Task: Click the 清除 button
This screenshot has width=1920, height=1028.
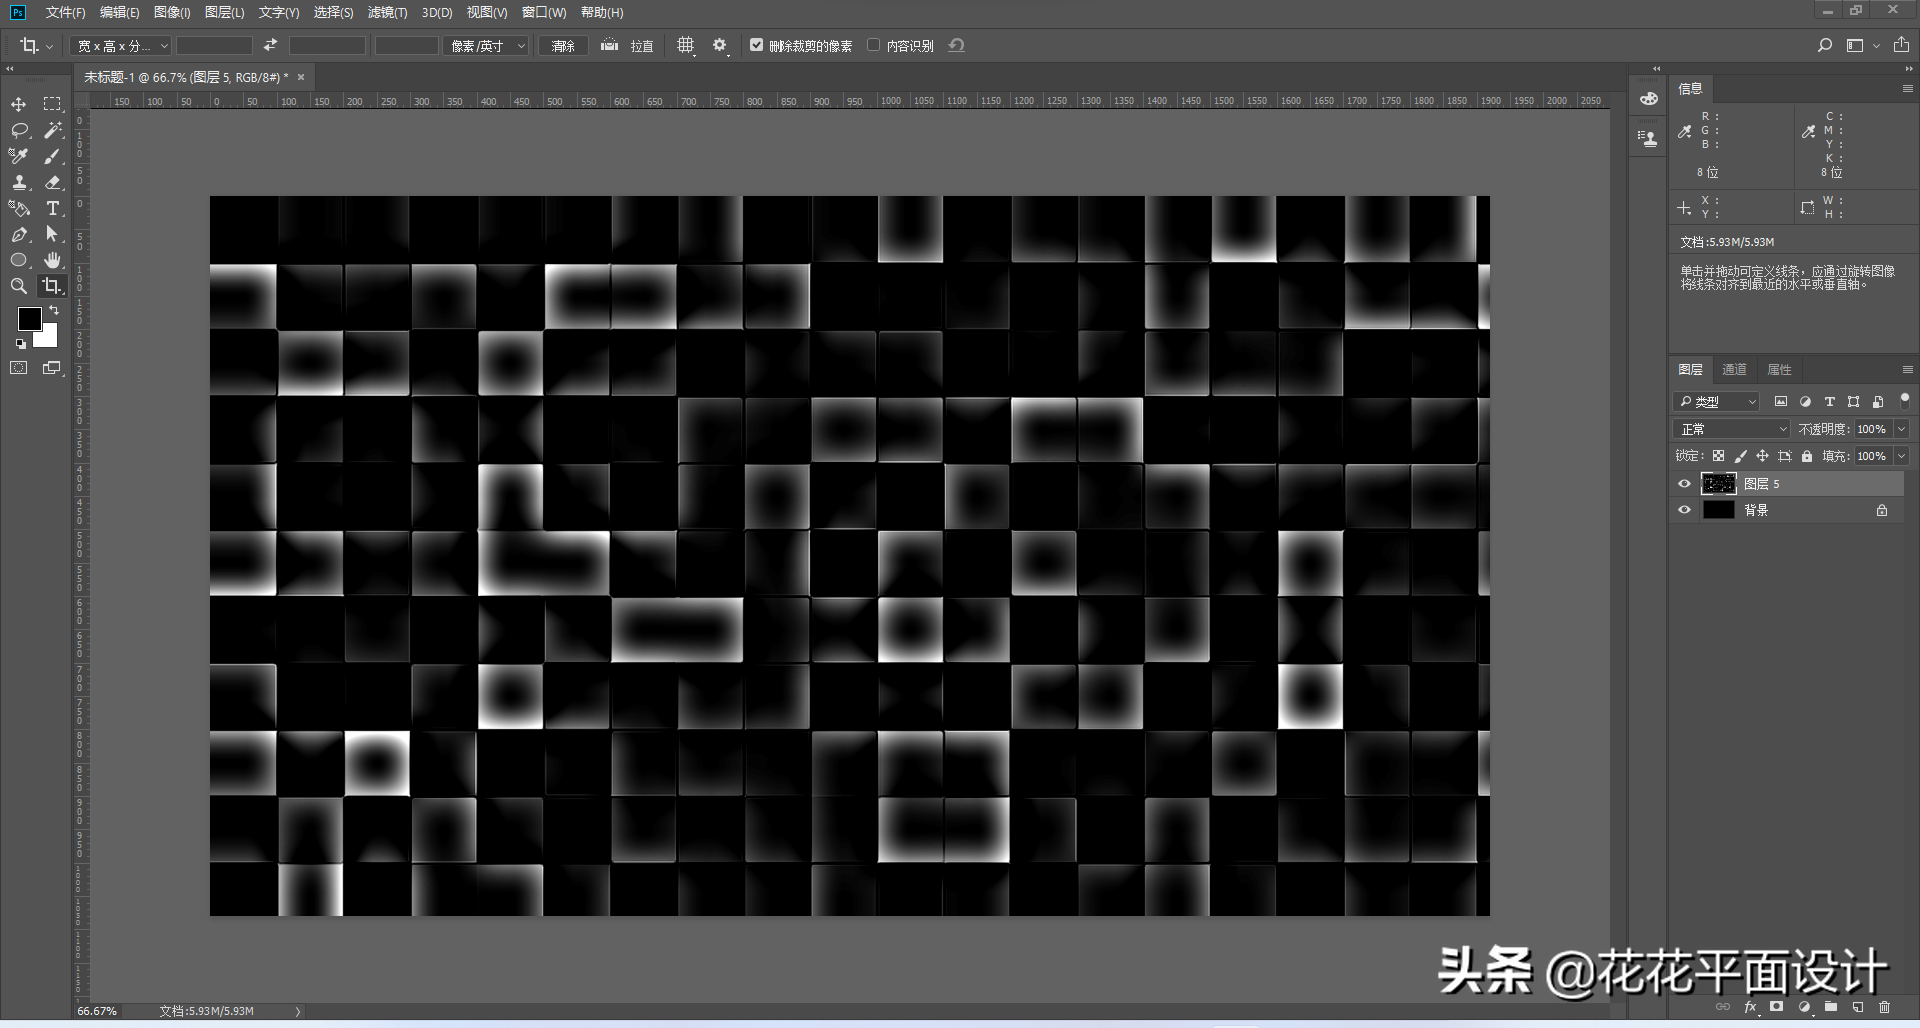Action: coord(563,46)
